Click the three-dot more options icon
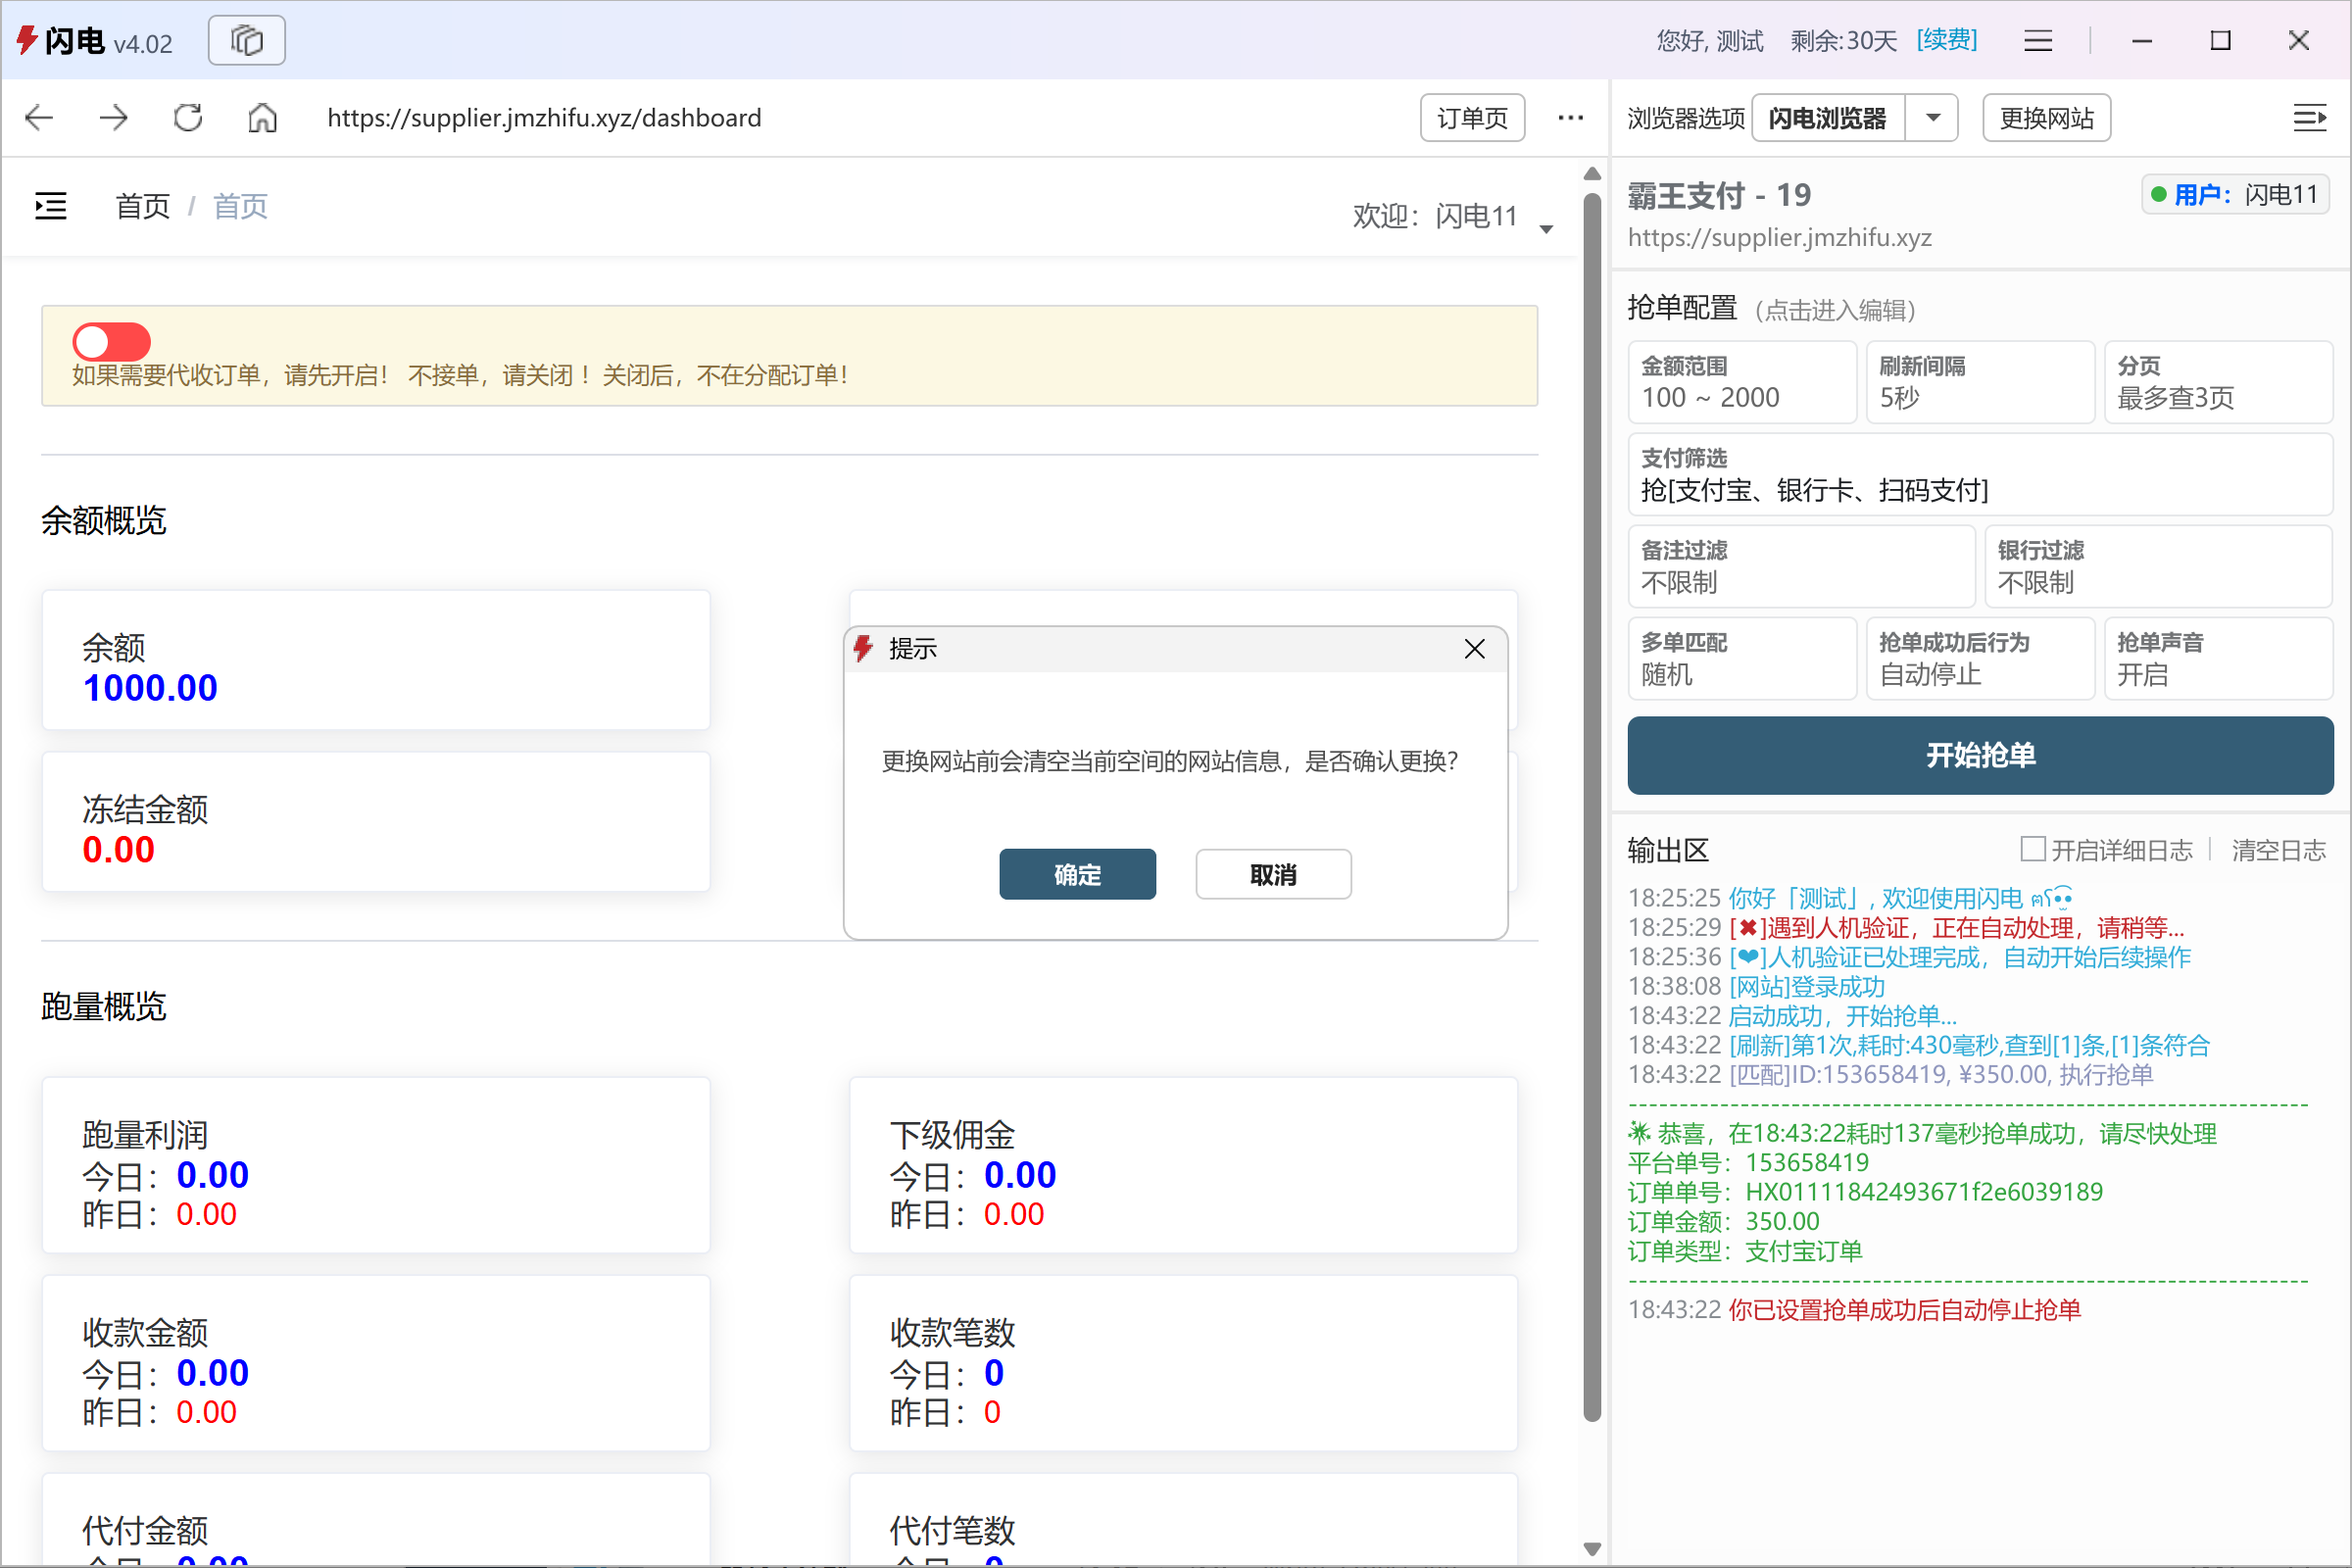 click(x=1570, y=117)
